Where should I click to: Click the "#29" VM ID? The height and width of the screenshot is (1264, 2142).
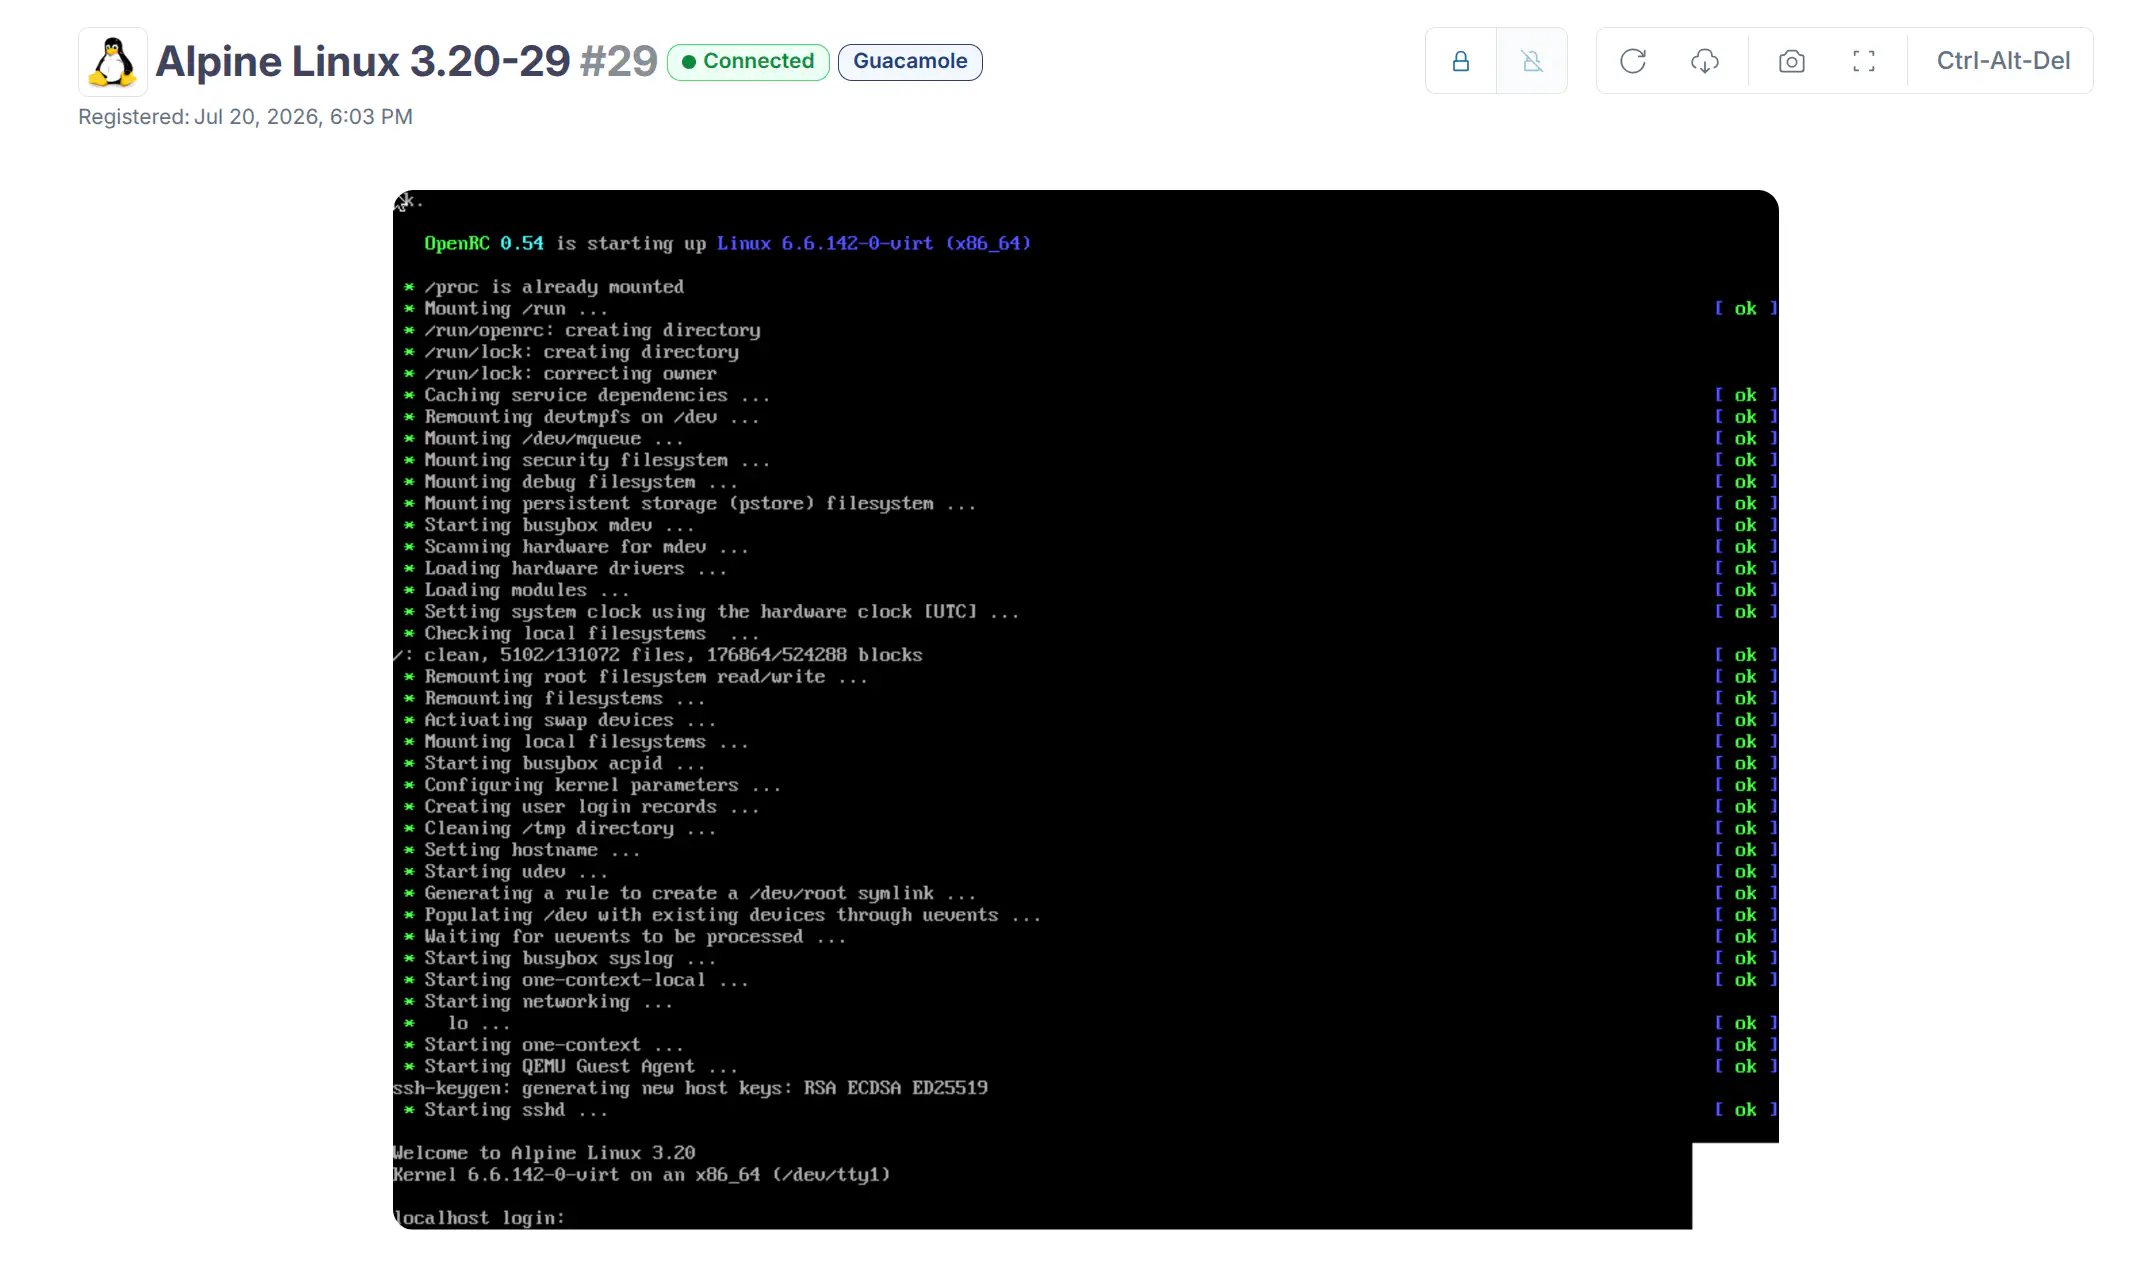pyautogui.click(x=619, y=61)
